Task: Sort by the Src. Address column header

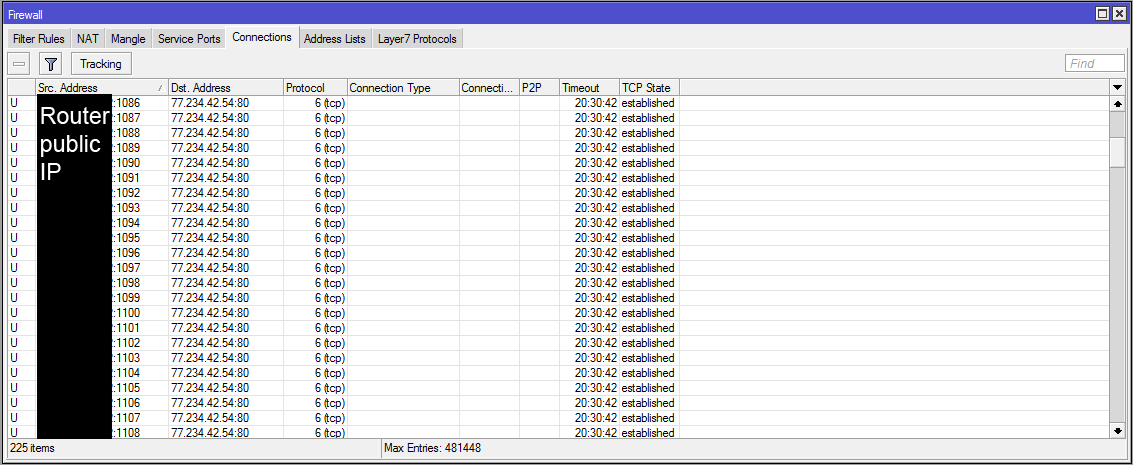Action: [x=100, y=88]
